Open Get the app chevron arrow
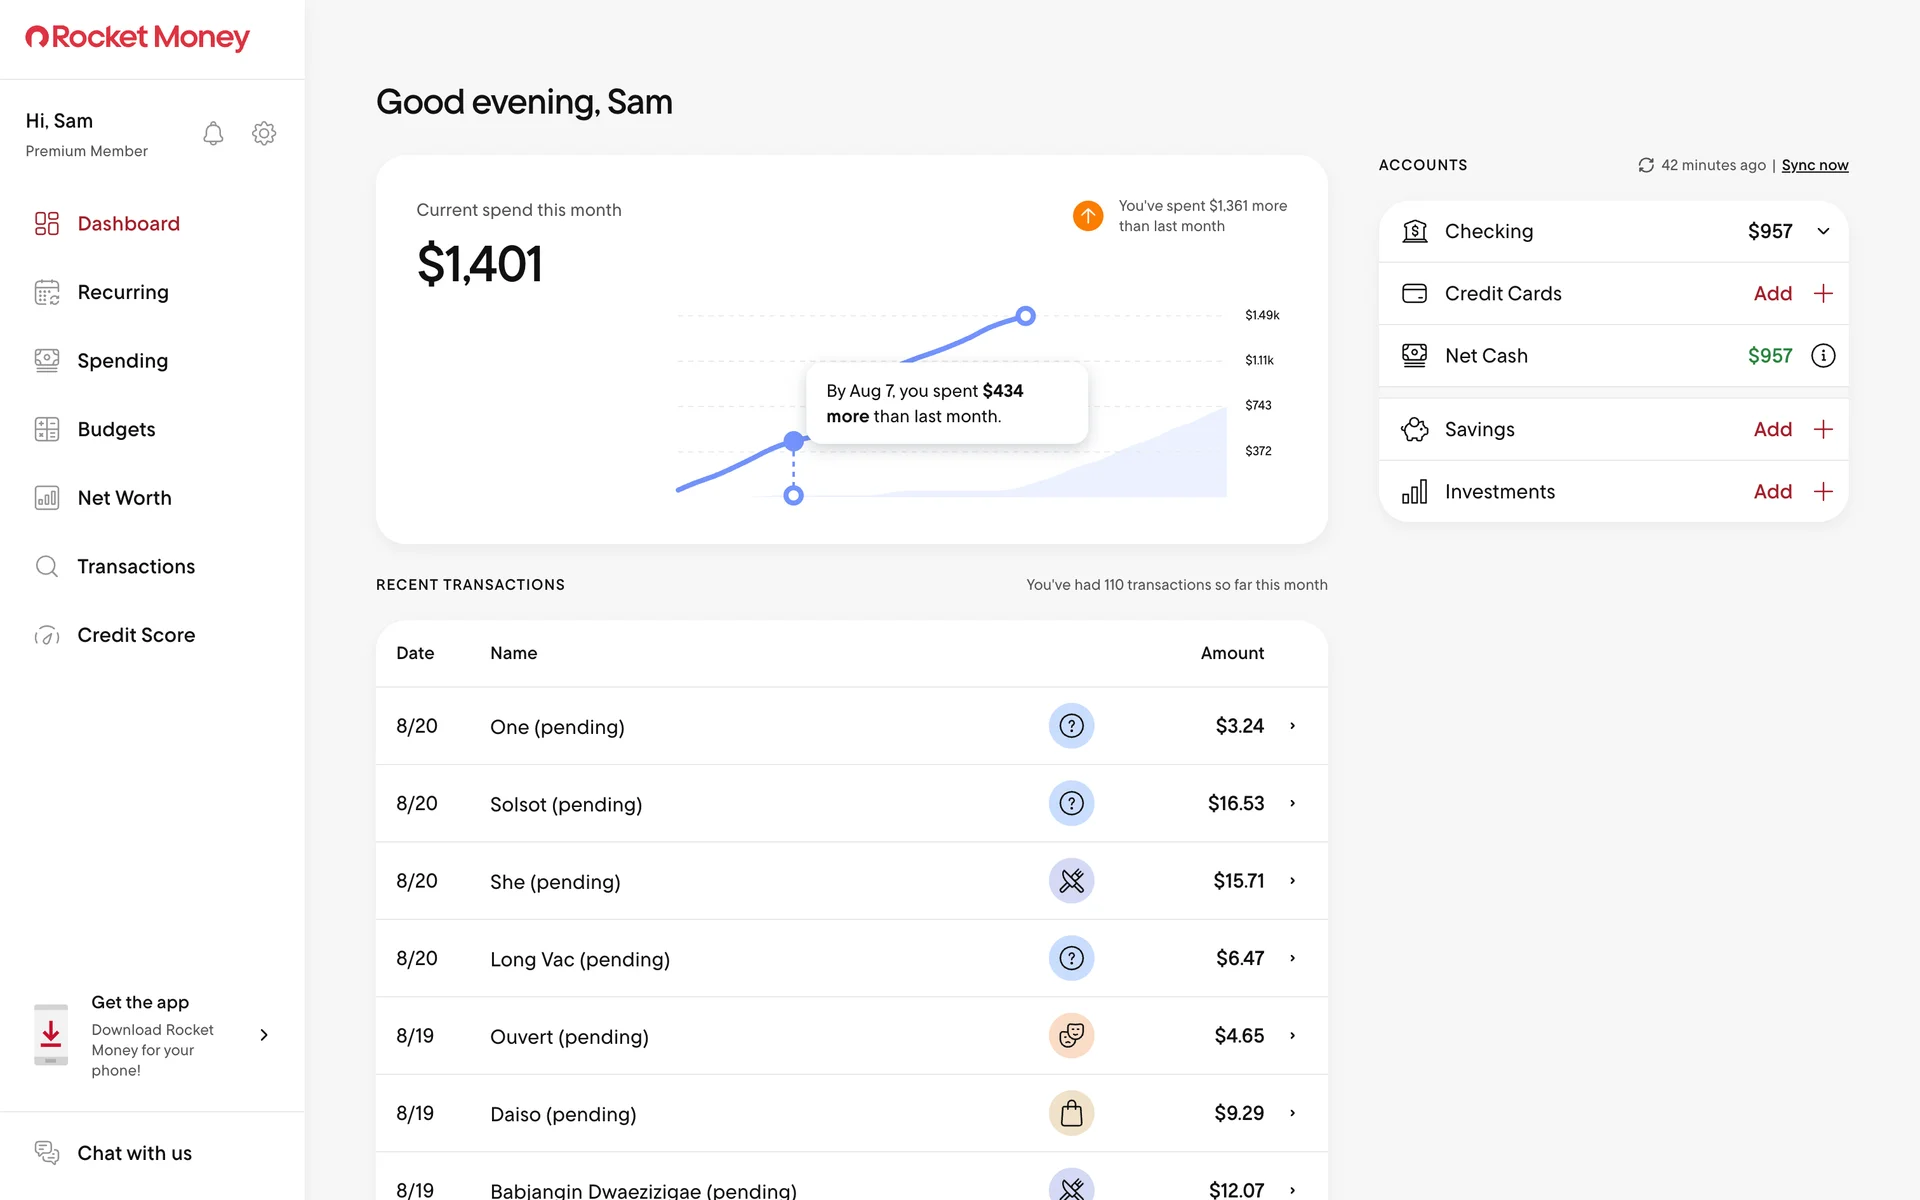Viewport: 1920px width, 1200px height. [x=264, y=1035]
